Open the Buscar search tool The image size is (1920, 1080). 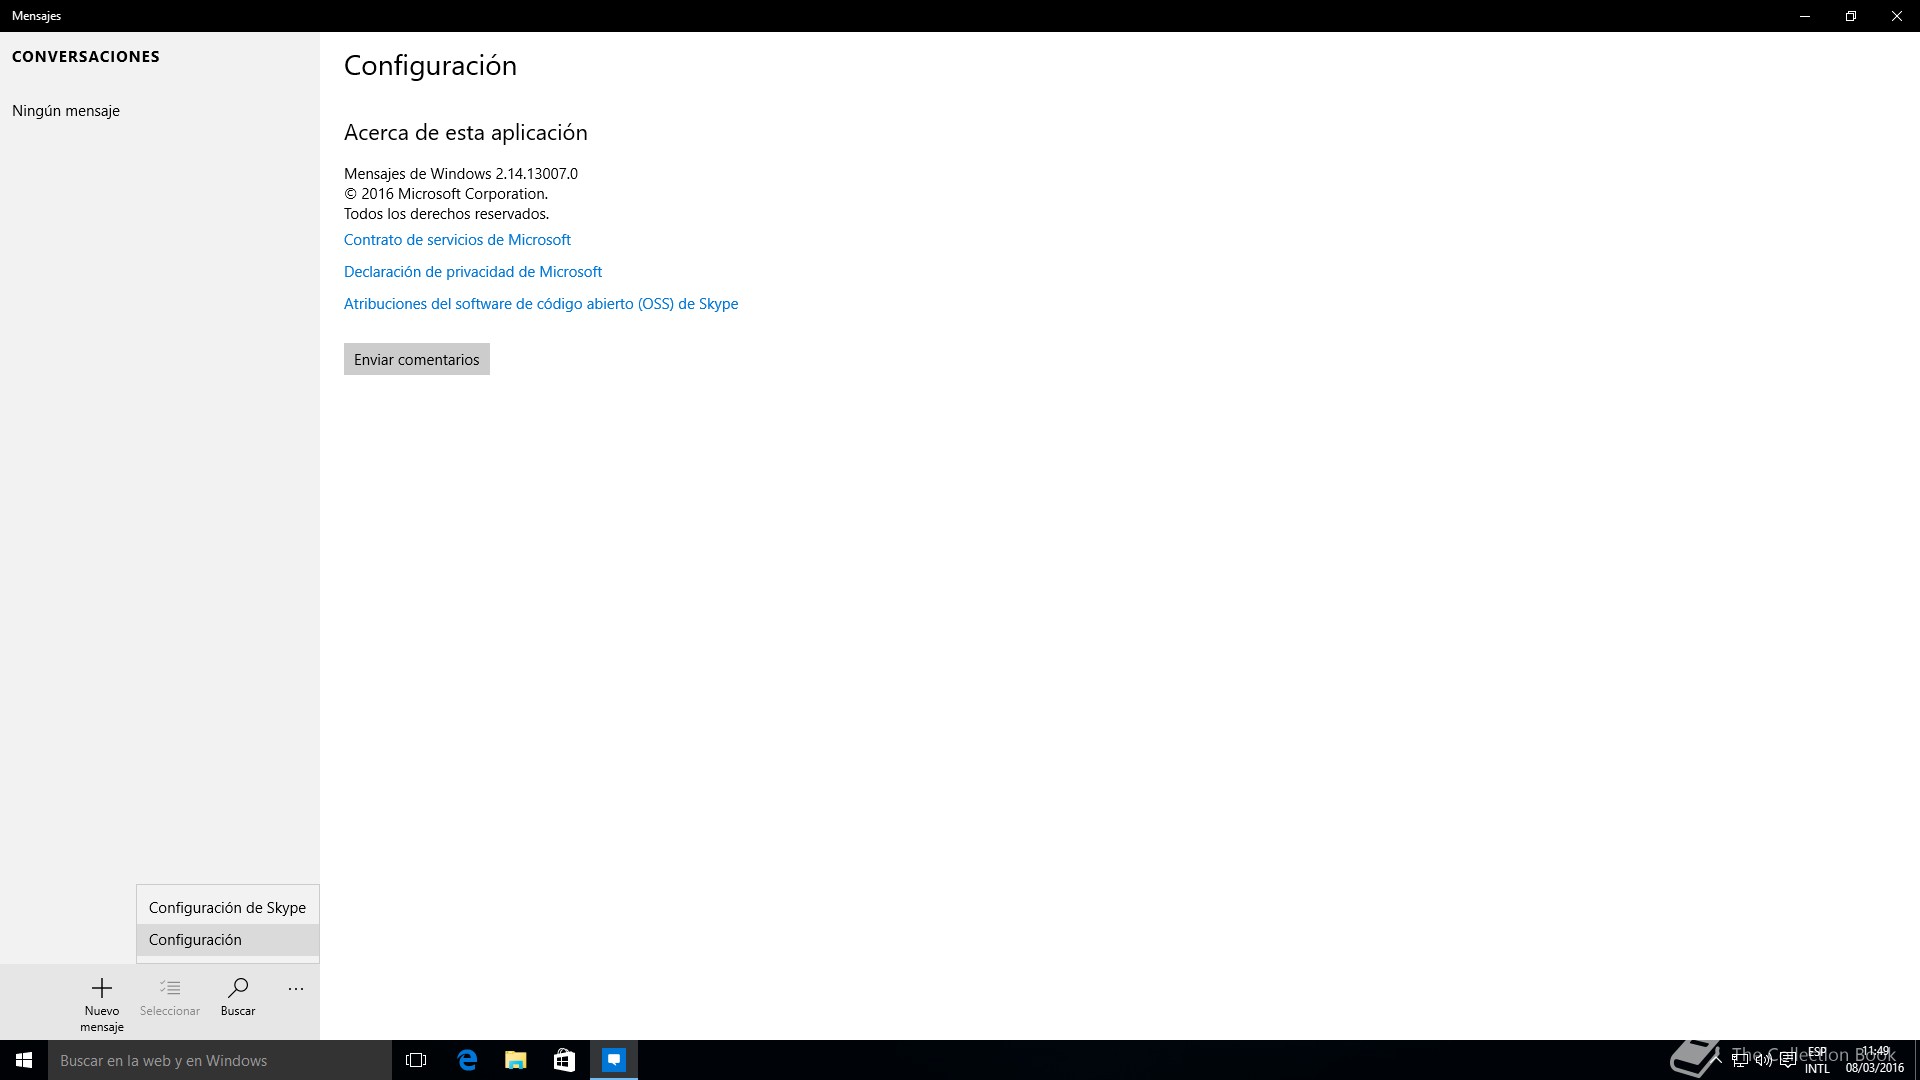(x=238, y=998)
